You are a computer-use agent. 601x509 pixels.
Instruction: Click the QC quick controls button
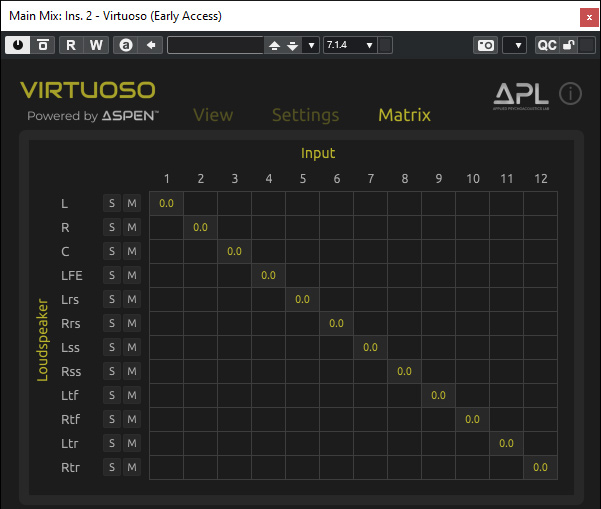click(x=547, y=45)
